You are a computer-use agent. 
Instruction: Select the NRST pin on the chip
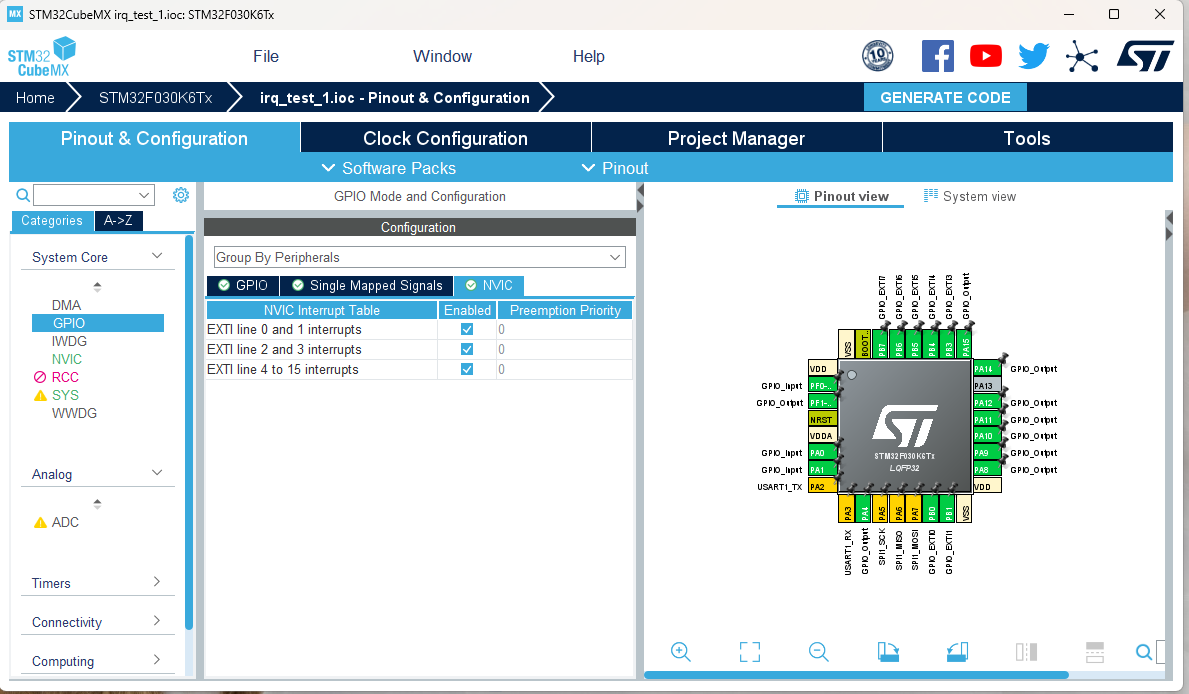click(x=823, y=419)
